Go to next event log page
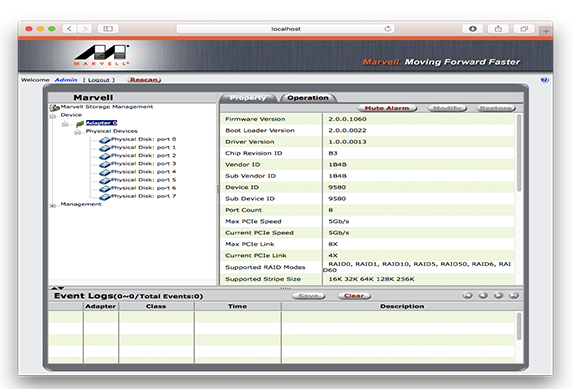Image resolution: width=572 pixels, height=389 pixels. pos(498,295)
